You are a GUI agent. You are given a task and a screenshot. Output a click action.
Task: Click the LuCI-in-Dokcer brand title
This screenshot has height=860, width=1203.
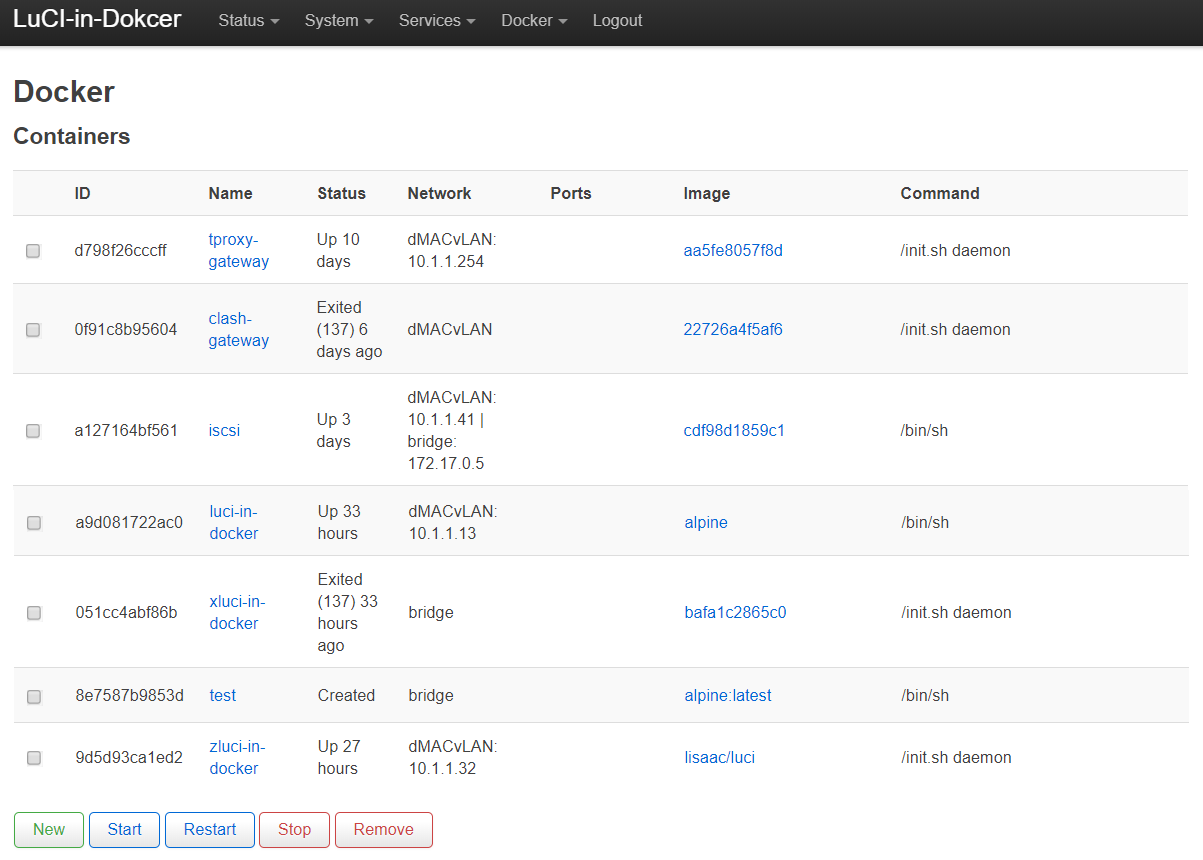[97, 19]
